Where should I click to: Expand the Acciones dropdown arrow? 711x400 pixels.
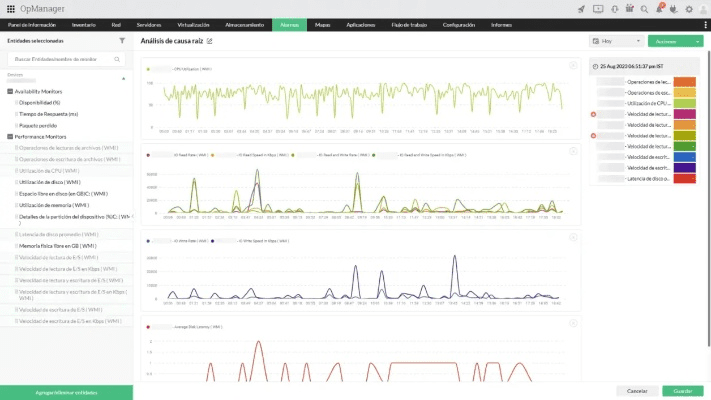(x=696, y=42)
